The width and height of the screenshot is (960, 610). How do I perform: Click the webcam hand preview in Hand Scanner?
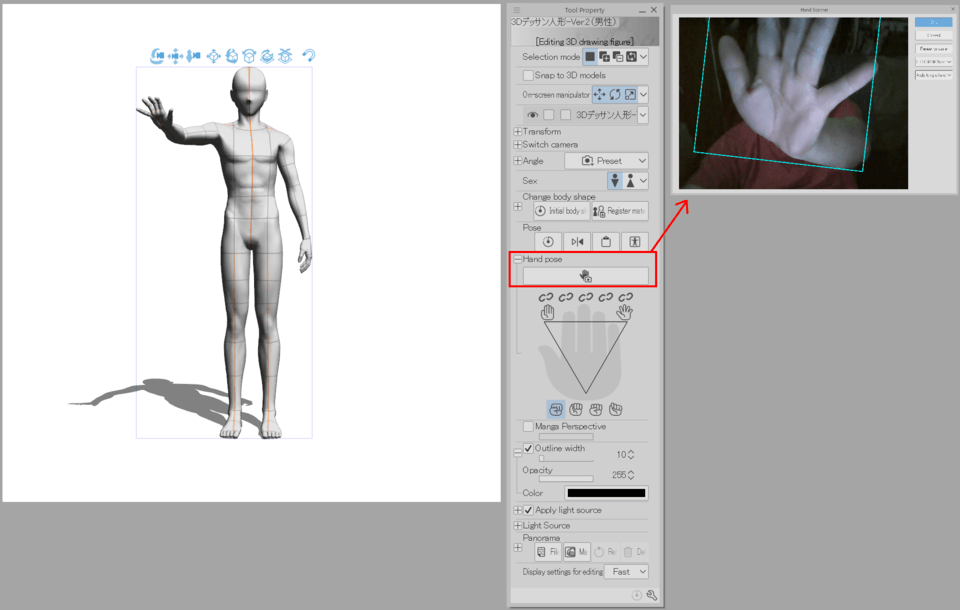(793, 103)
